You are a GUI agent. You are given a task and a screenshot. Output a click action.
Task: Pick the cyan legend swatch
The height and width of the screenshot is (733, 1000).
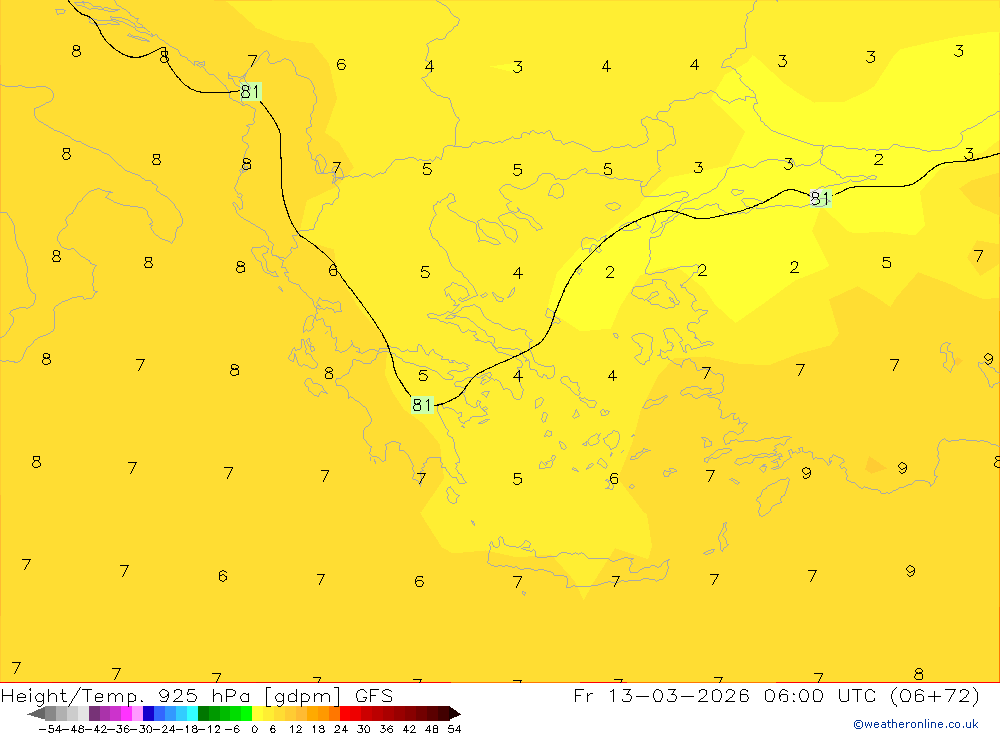(192, 714)
